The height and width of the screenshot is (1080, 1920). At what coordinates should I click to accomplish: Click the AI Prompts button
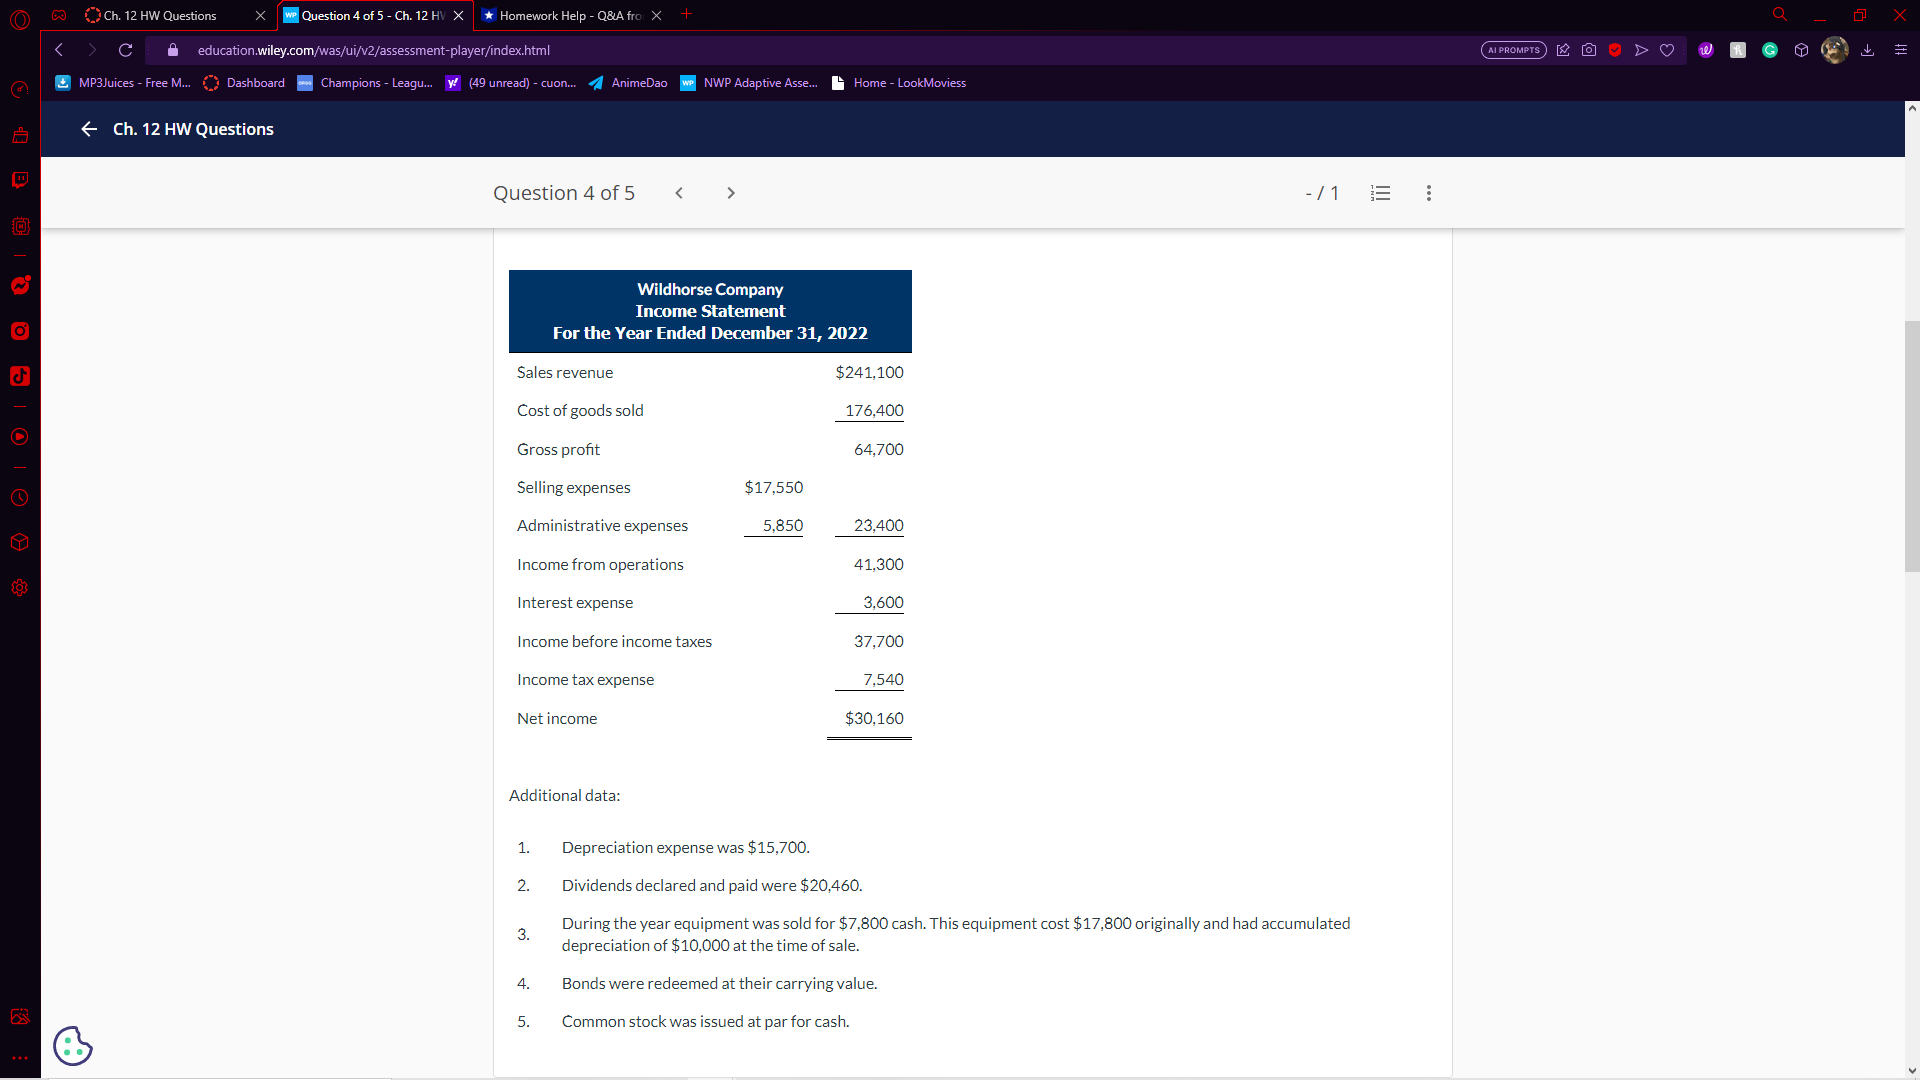1513,50
